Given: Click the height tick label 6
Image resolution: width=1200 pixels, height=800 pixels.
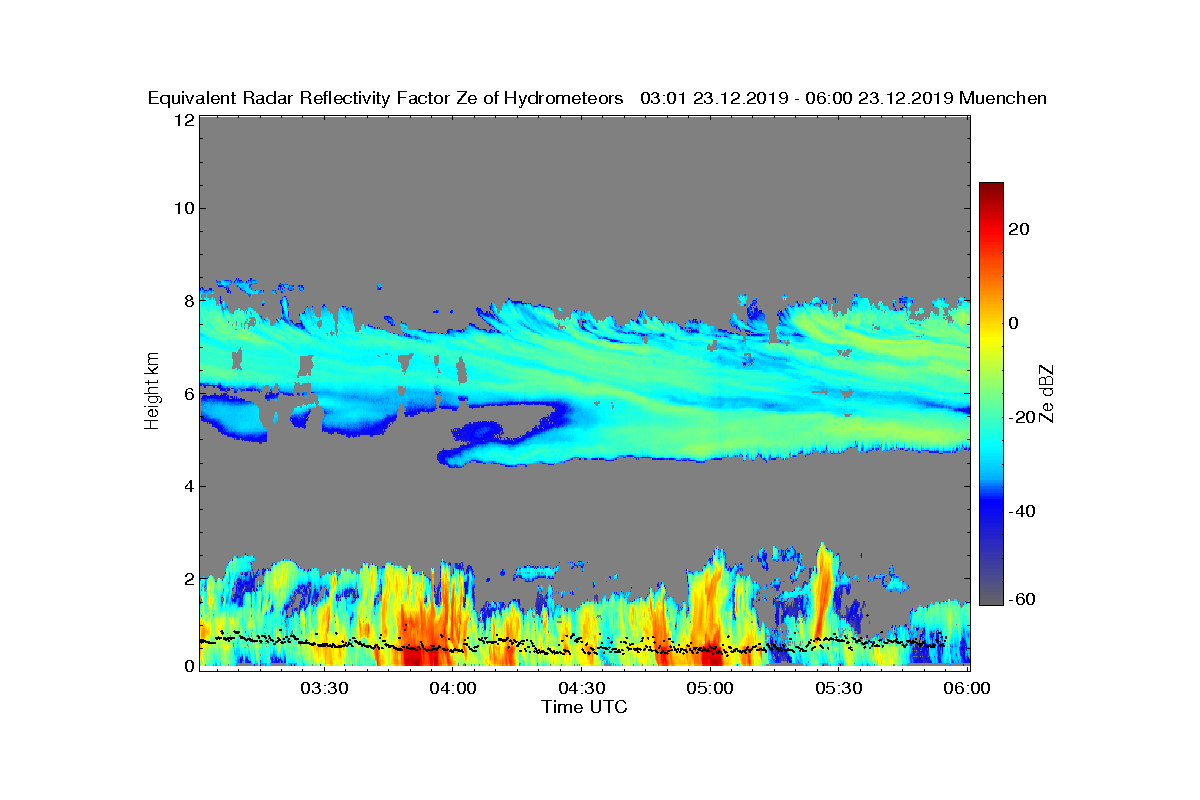Looking at the screenshot, I should [x=188, y=394].
